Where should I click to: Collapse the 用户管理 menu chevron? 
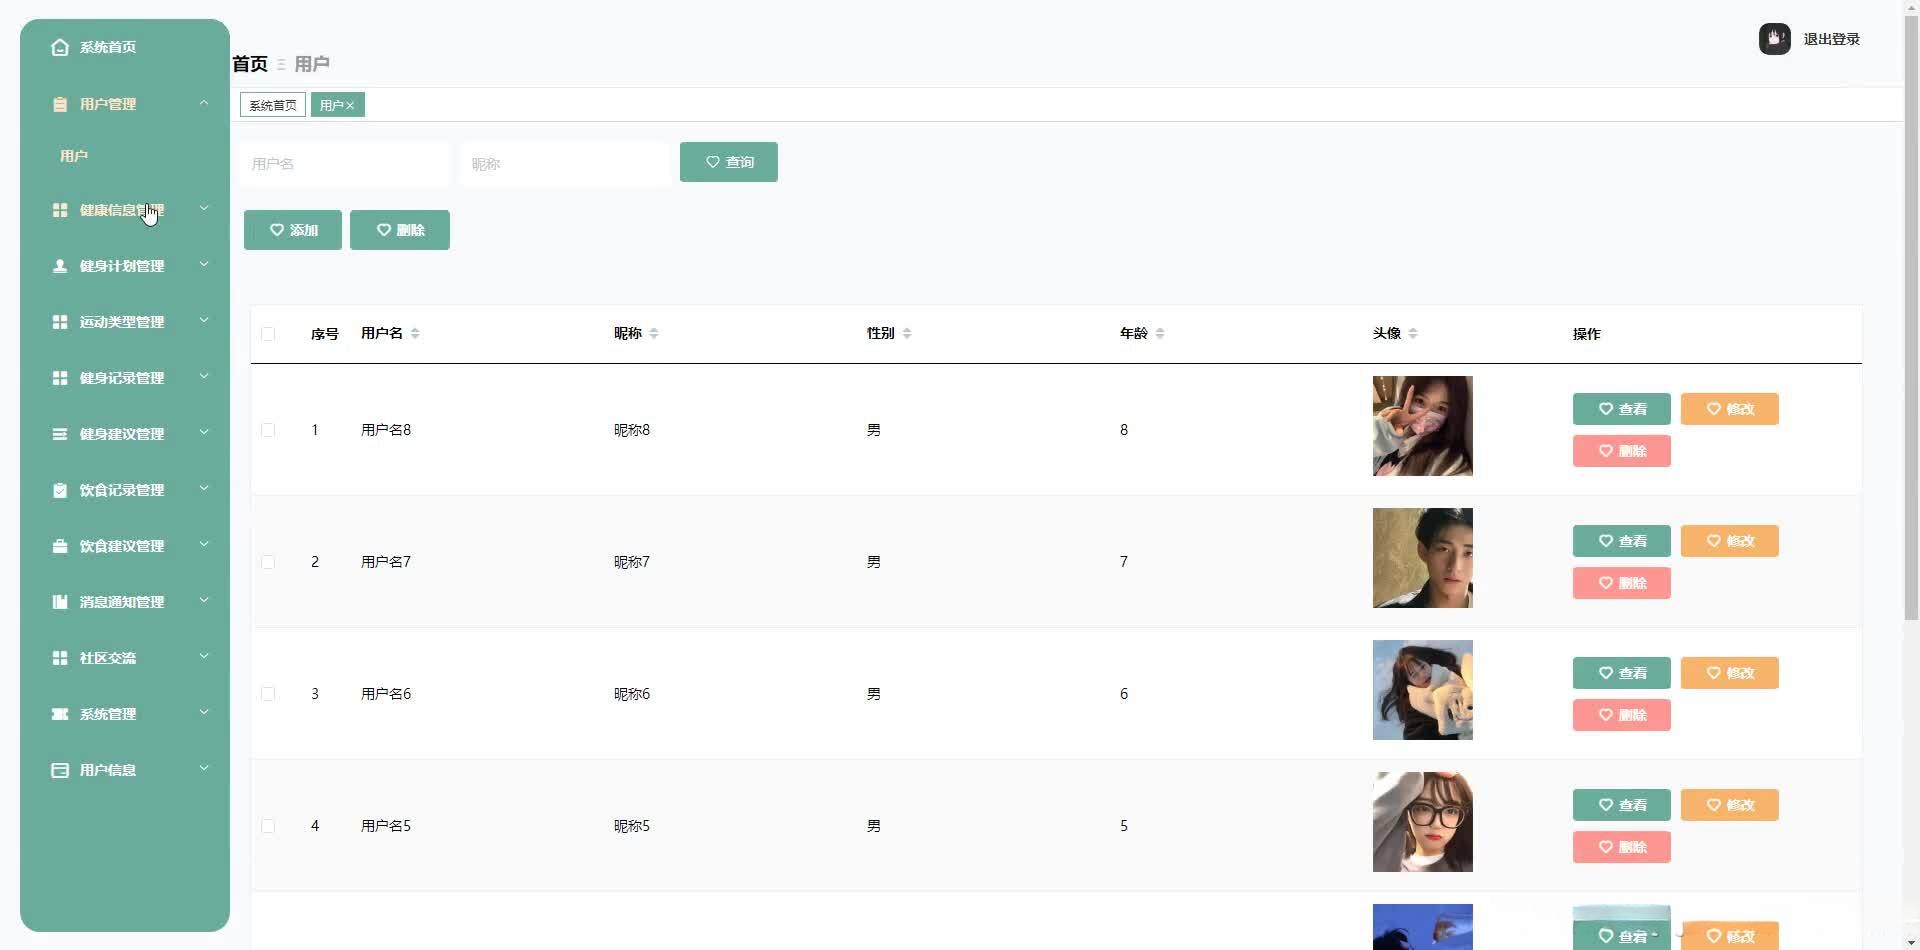click(x=204, y=103)
